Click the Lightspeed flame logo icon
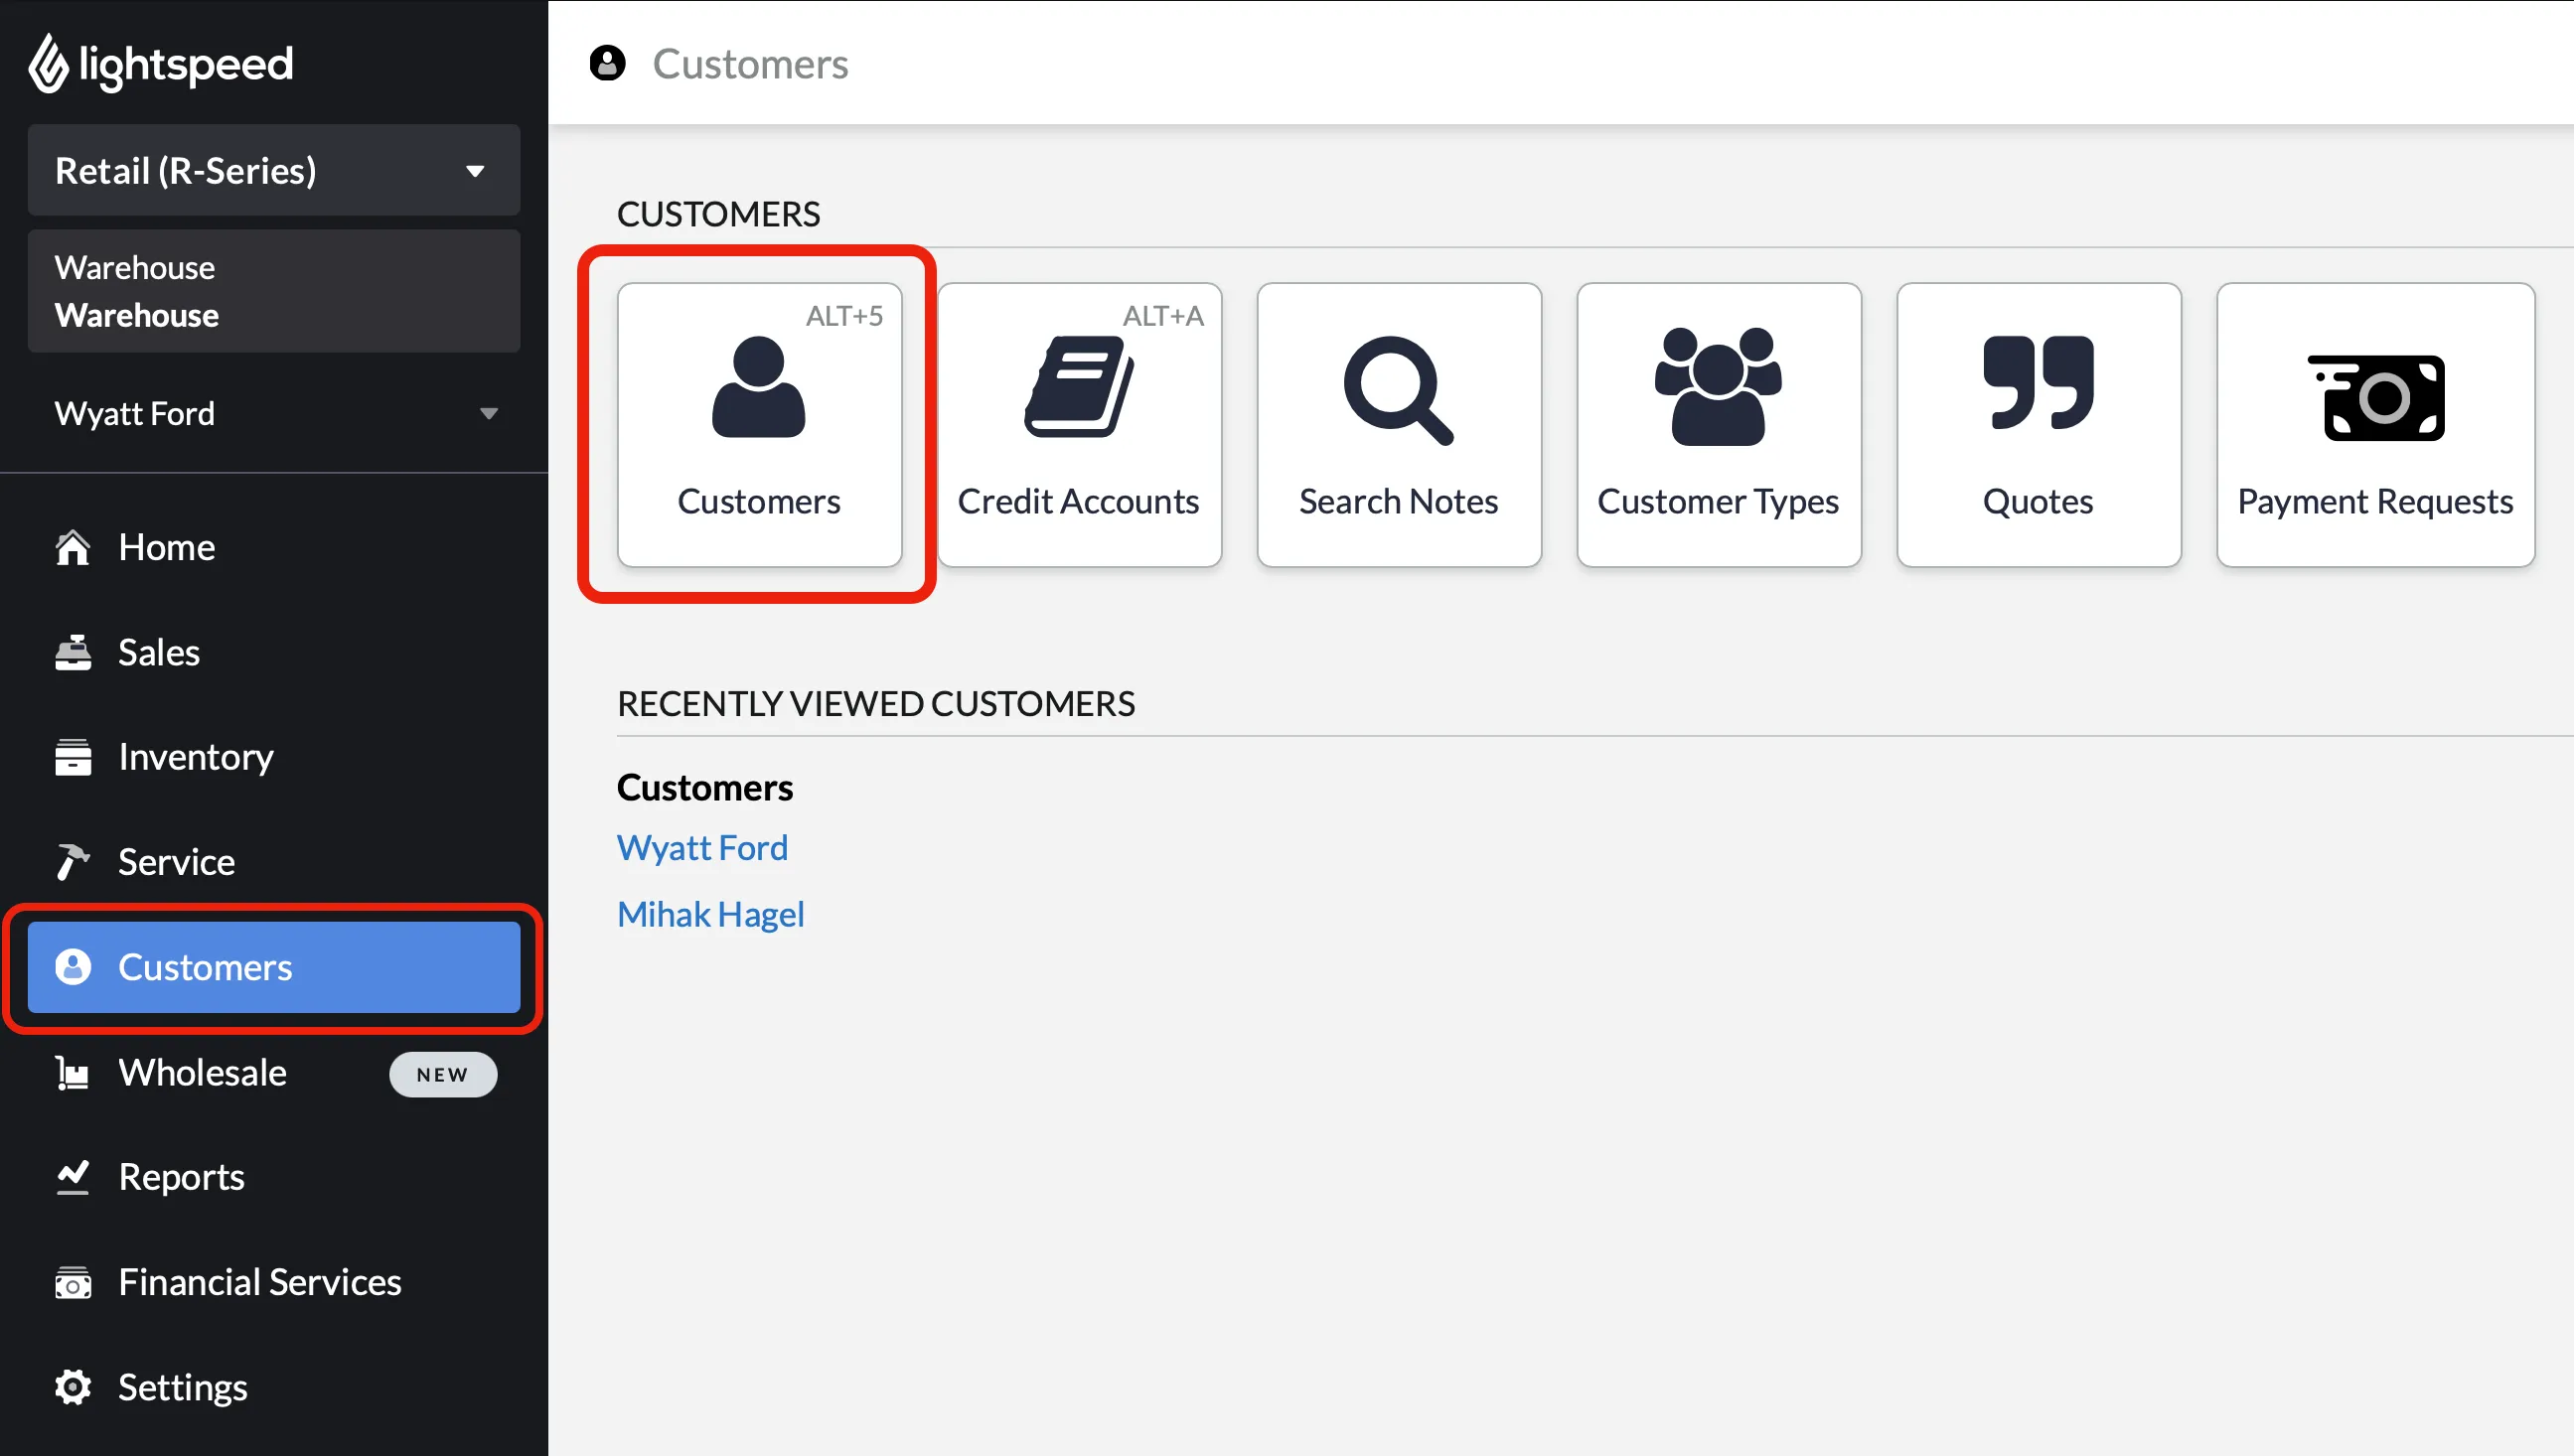Viewport: 2574px width, 1456px height. click(x=47, y=63)
